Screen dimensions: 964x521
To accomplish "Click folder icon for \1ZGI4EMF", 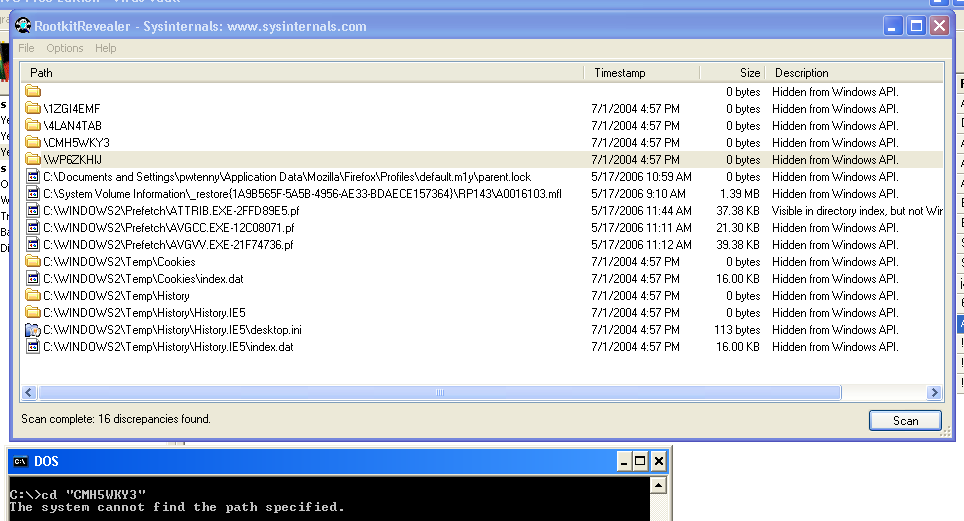I will (33, 108).
